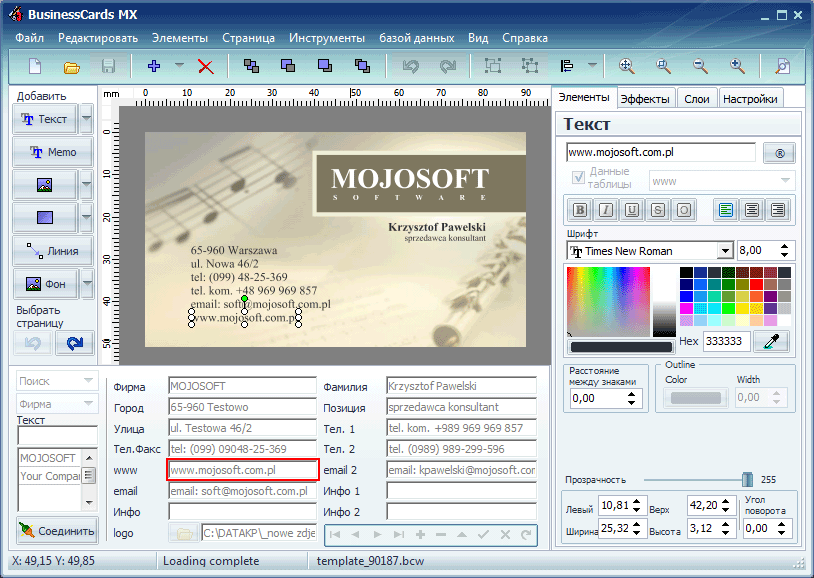The image size is (814, 578).
Task: Open the www table field dropdown
Action: coord(785,181)
